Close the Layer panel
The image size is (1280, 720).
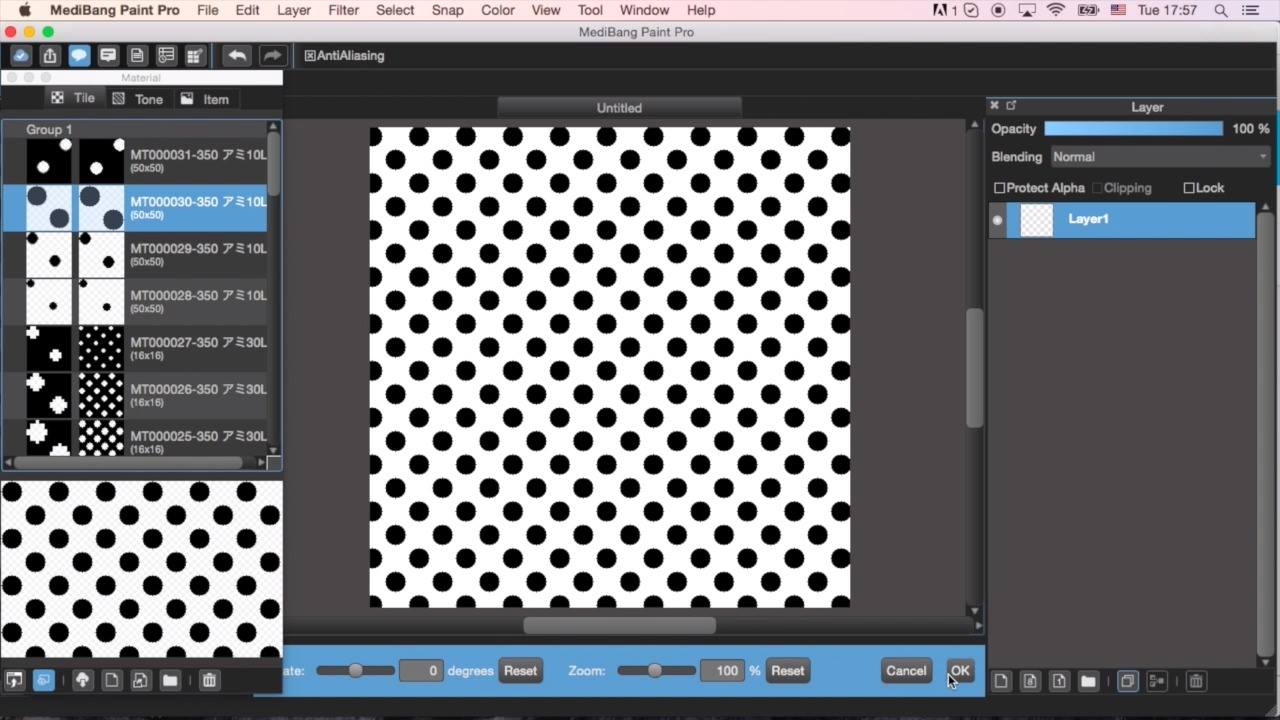click(x=994, y=105)
